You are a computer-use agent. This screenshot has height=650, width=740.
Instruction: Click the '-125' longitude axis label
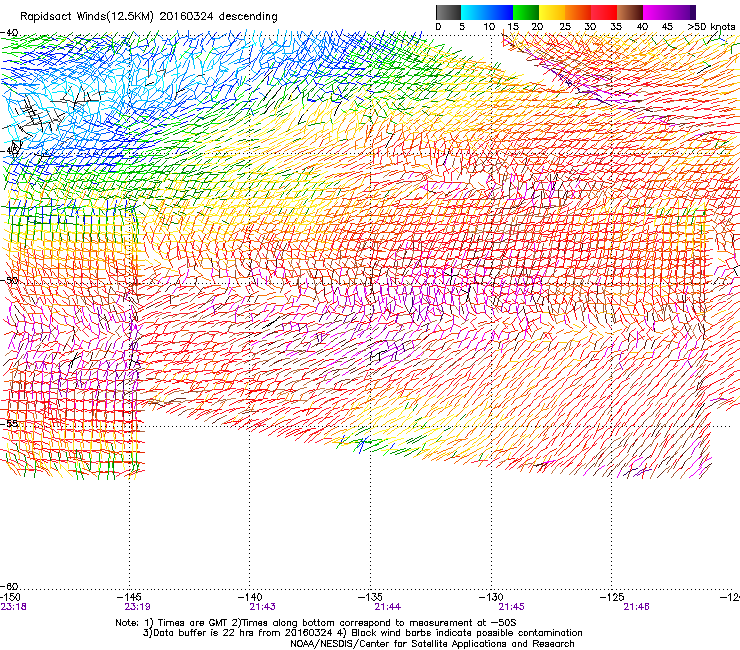[612, 597]
